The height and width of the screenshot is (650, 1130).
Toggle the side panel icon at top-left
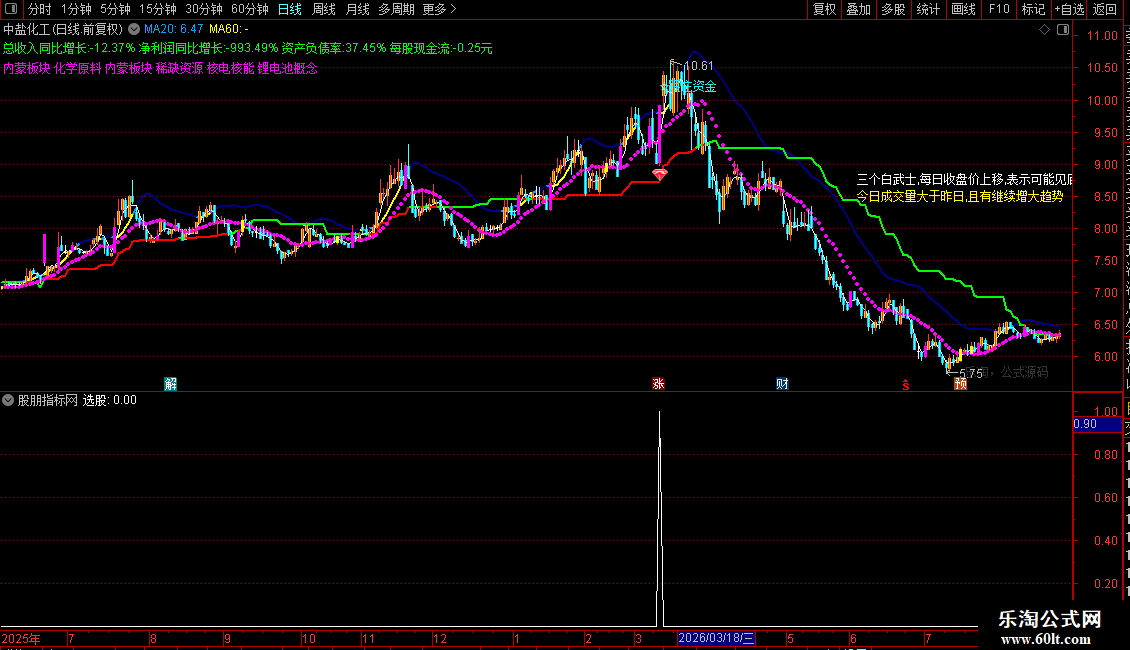pos(11,9)
